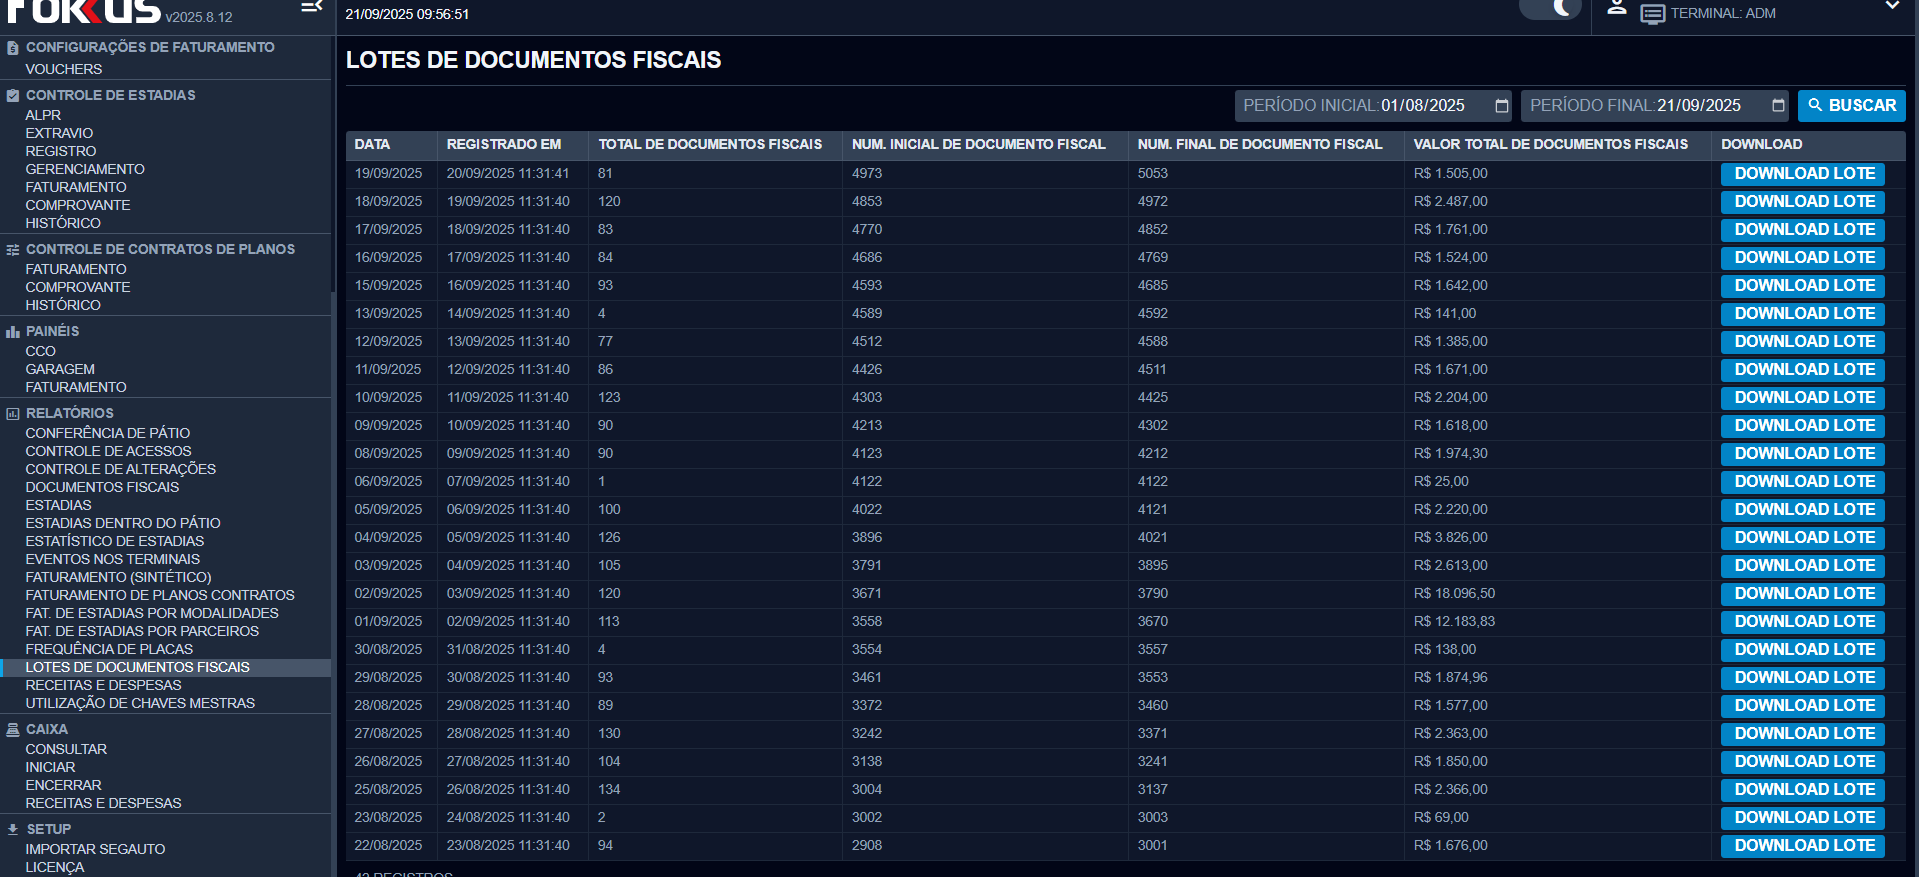Click the Controle de Estadias clipboard icon
The height and width of the screenshot is (877, 1919).
(13, 96)
